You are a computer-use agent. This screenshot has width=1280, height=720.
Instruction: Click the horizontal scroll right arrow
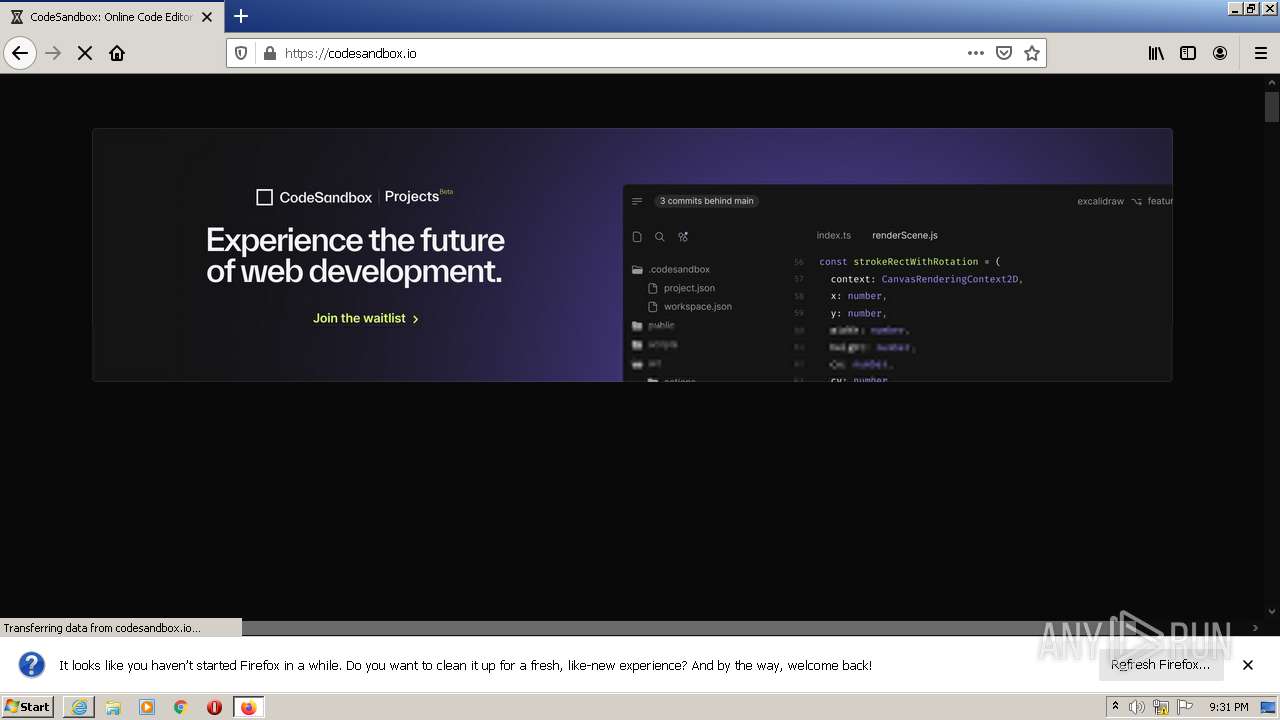(x=1256, y=628)
